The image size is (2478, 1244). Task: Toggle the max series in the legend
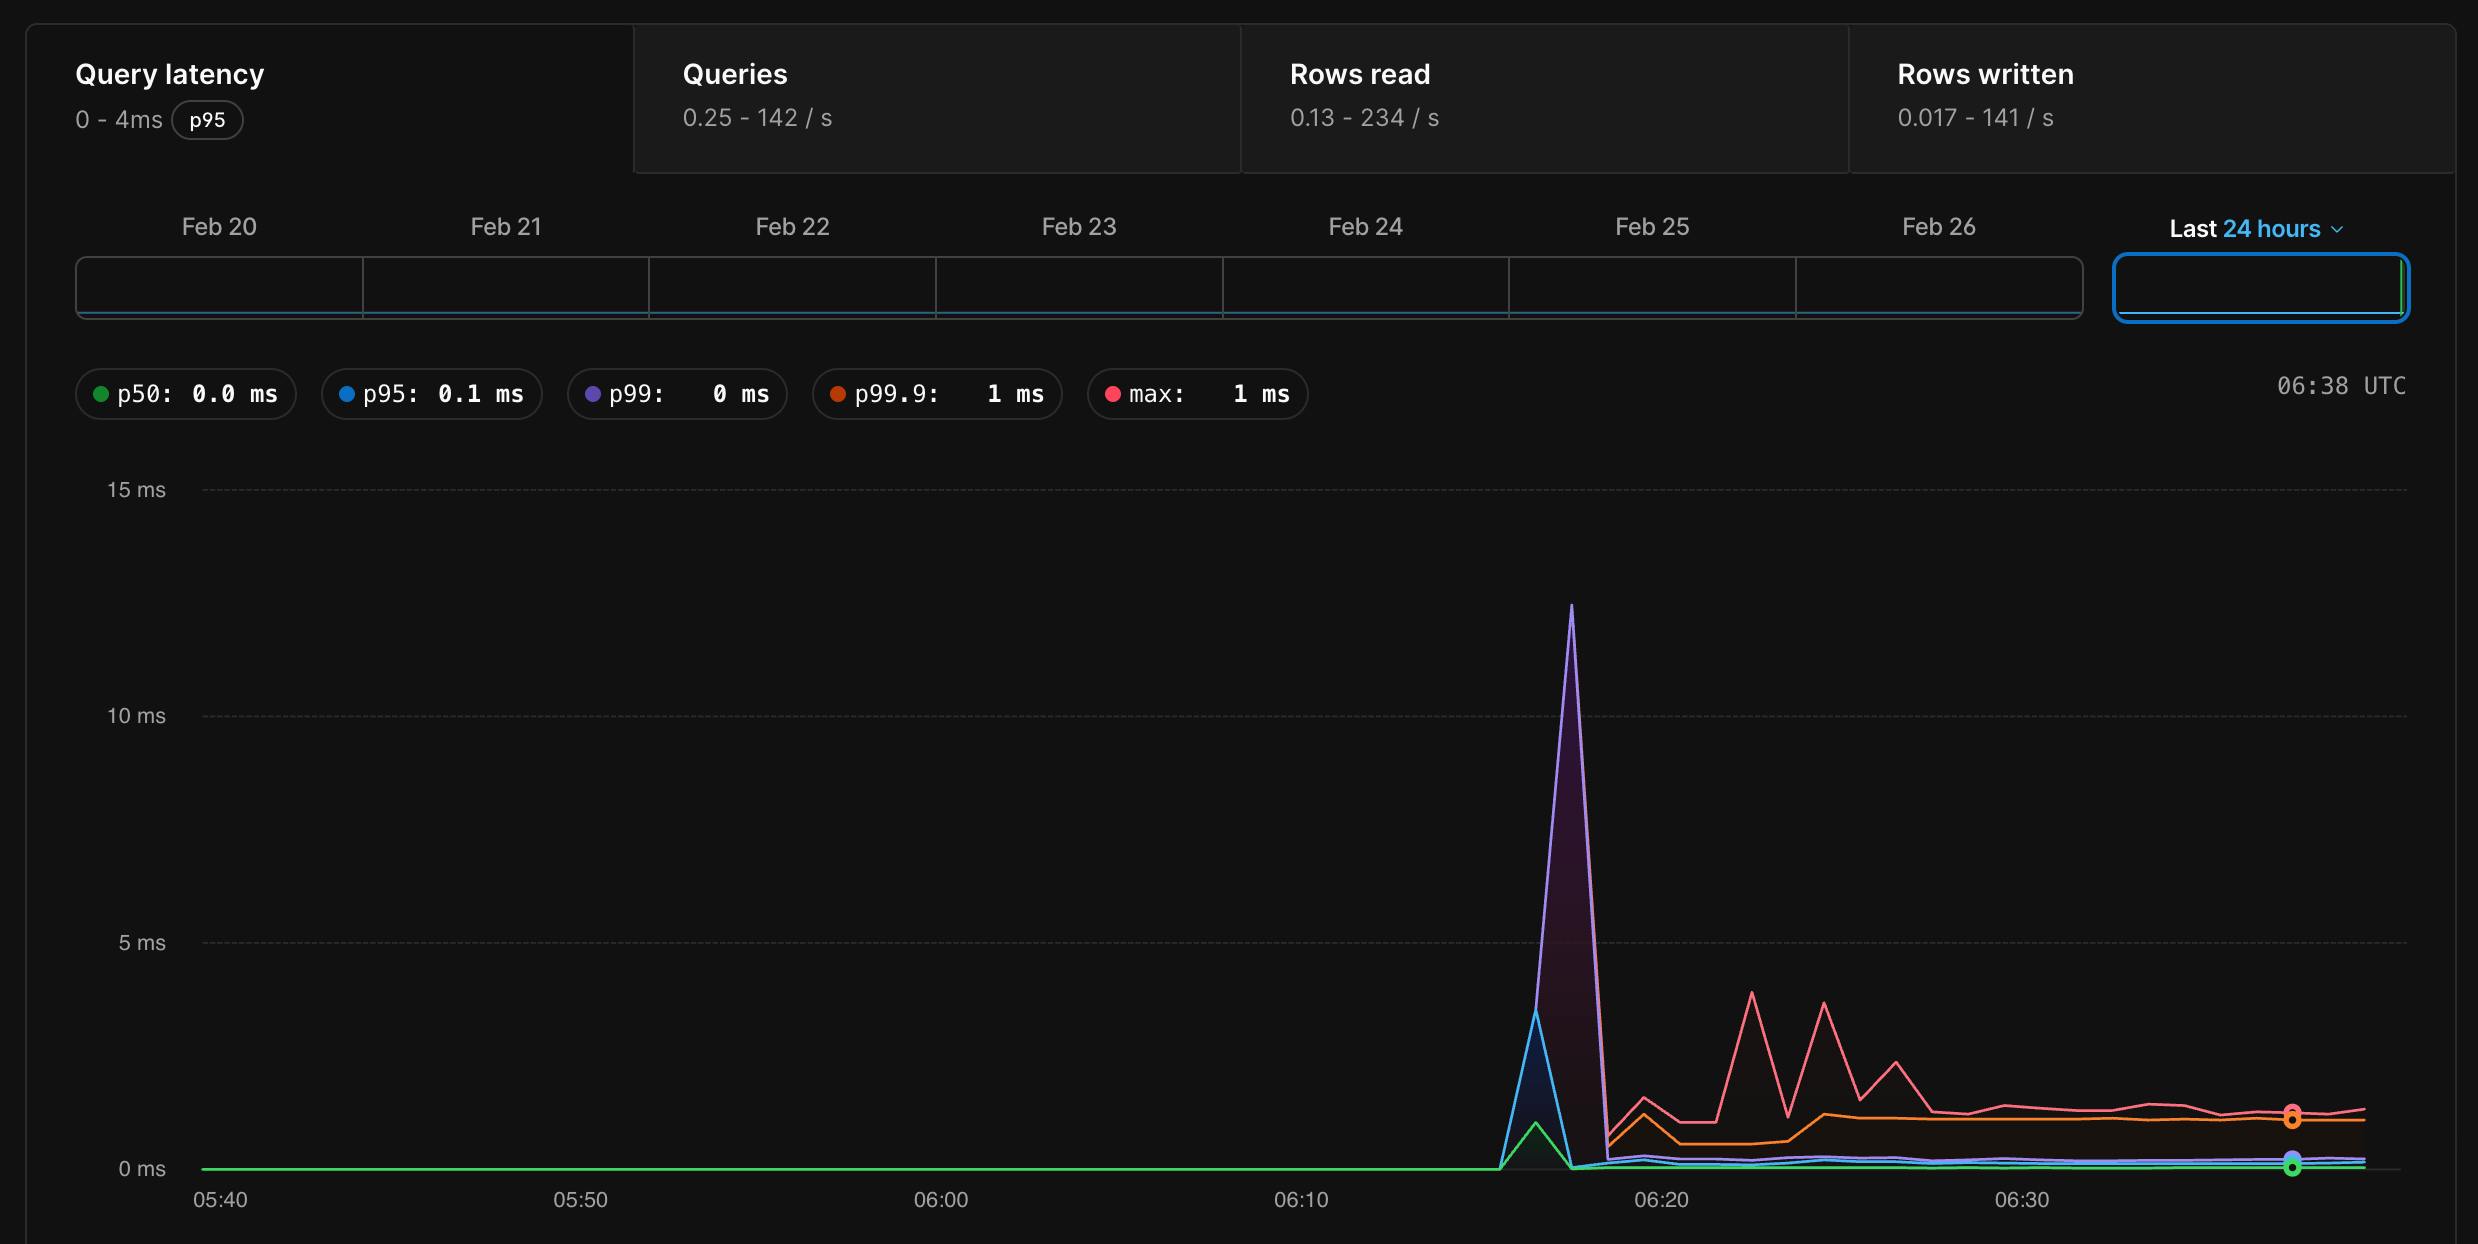[x=1196, y=394]
